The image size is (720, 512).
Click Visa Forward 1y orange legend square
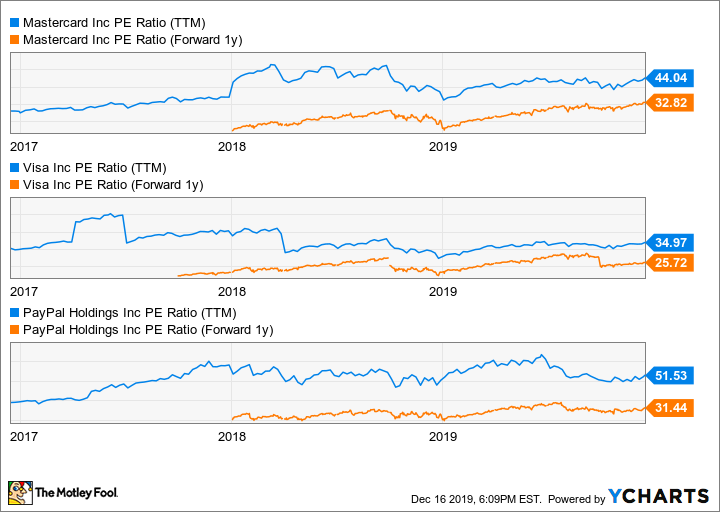point(14,184)
